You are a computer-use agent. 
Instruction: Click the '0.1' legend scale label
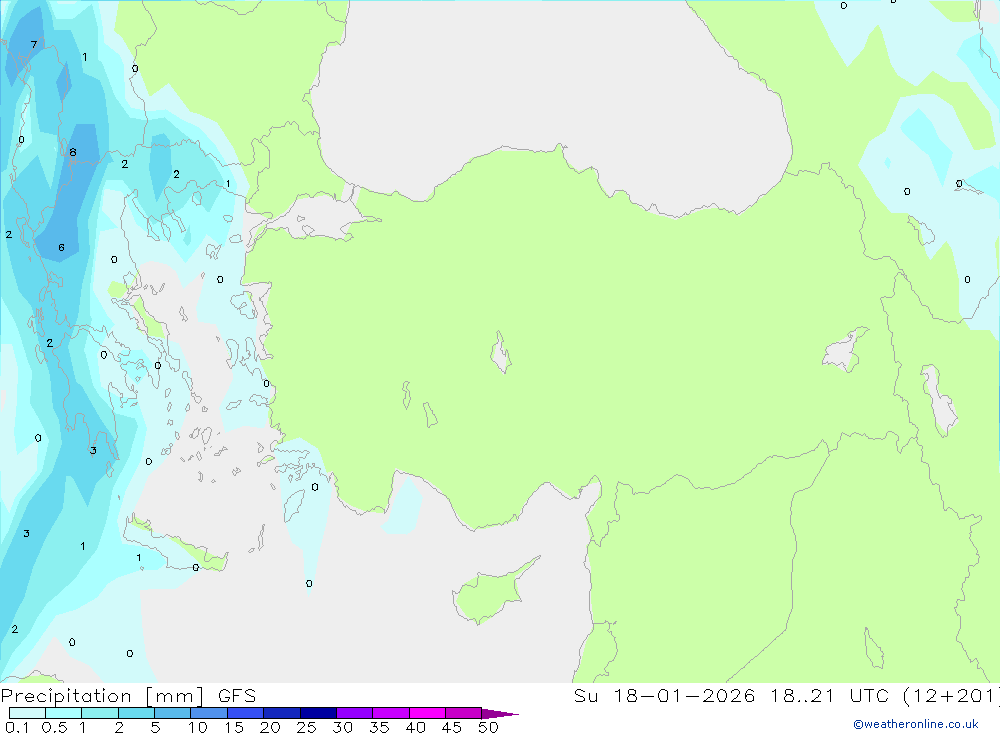coord(17,727)
